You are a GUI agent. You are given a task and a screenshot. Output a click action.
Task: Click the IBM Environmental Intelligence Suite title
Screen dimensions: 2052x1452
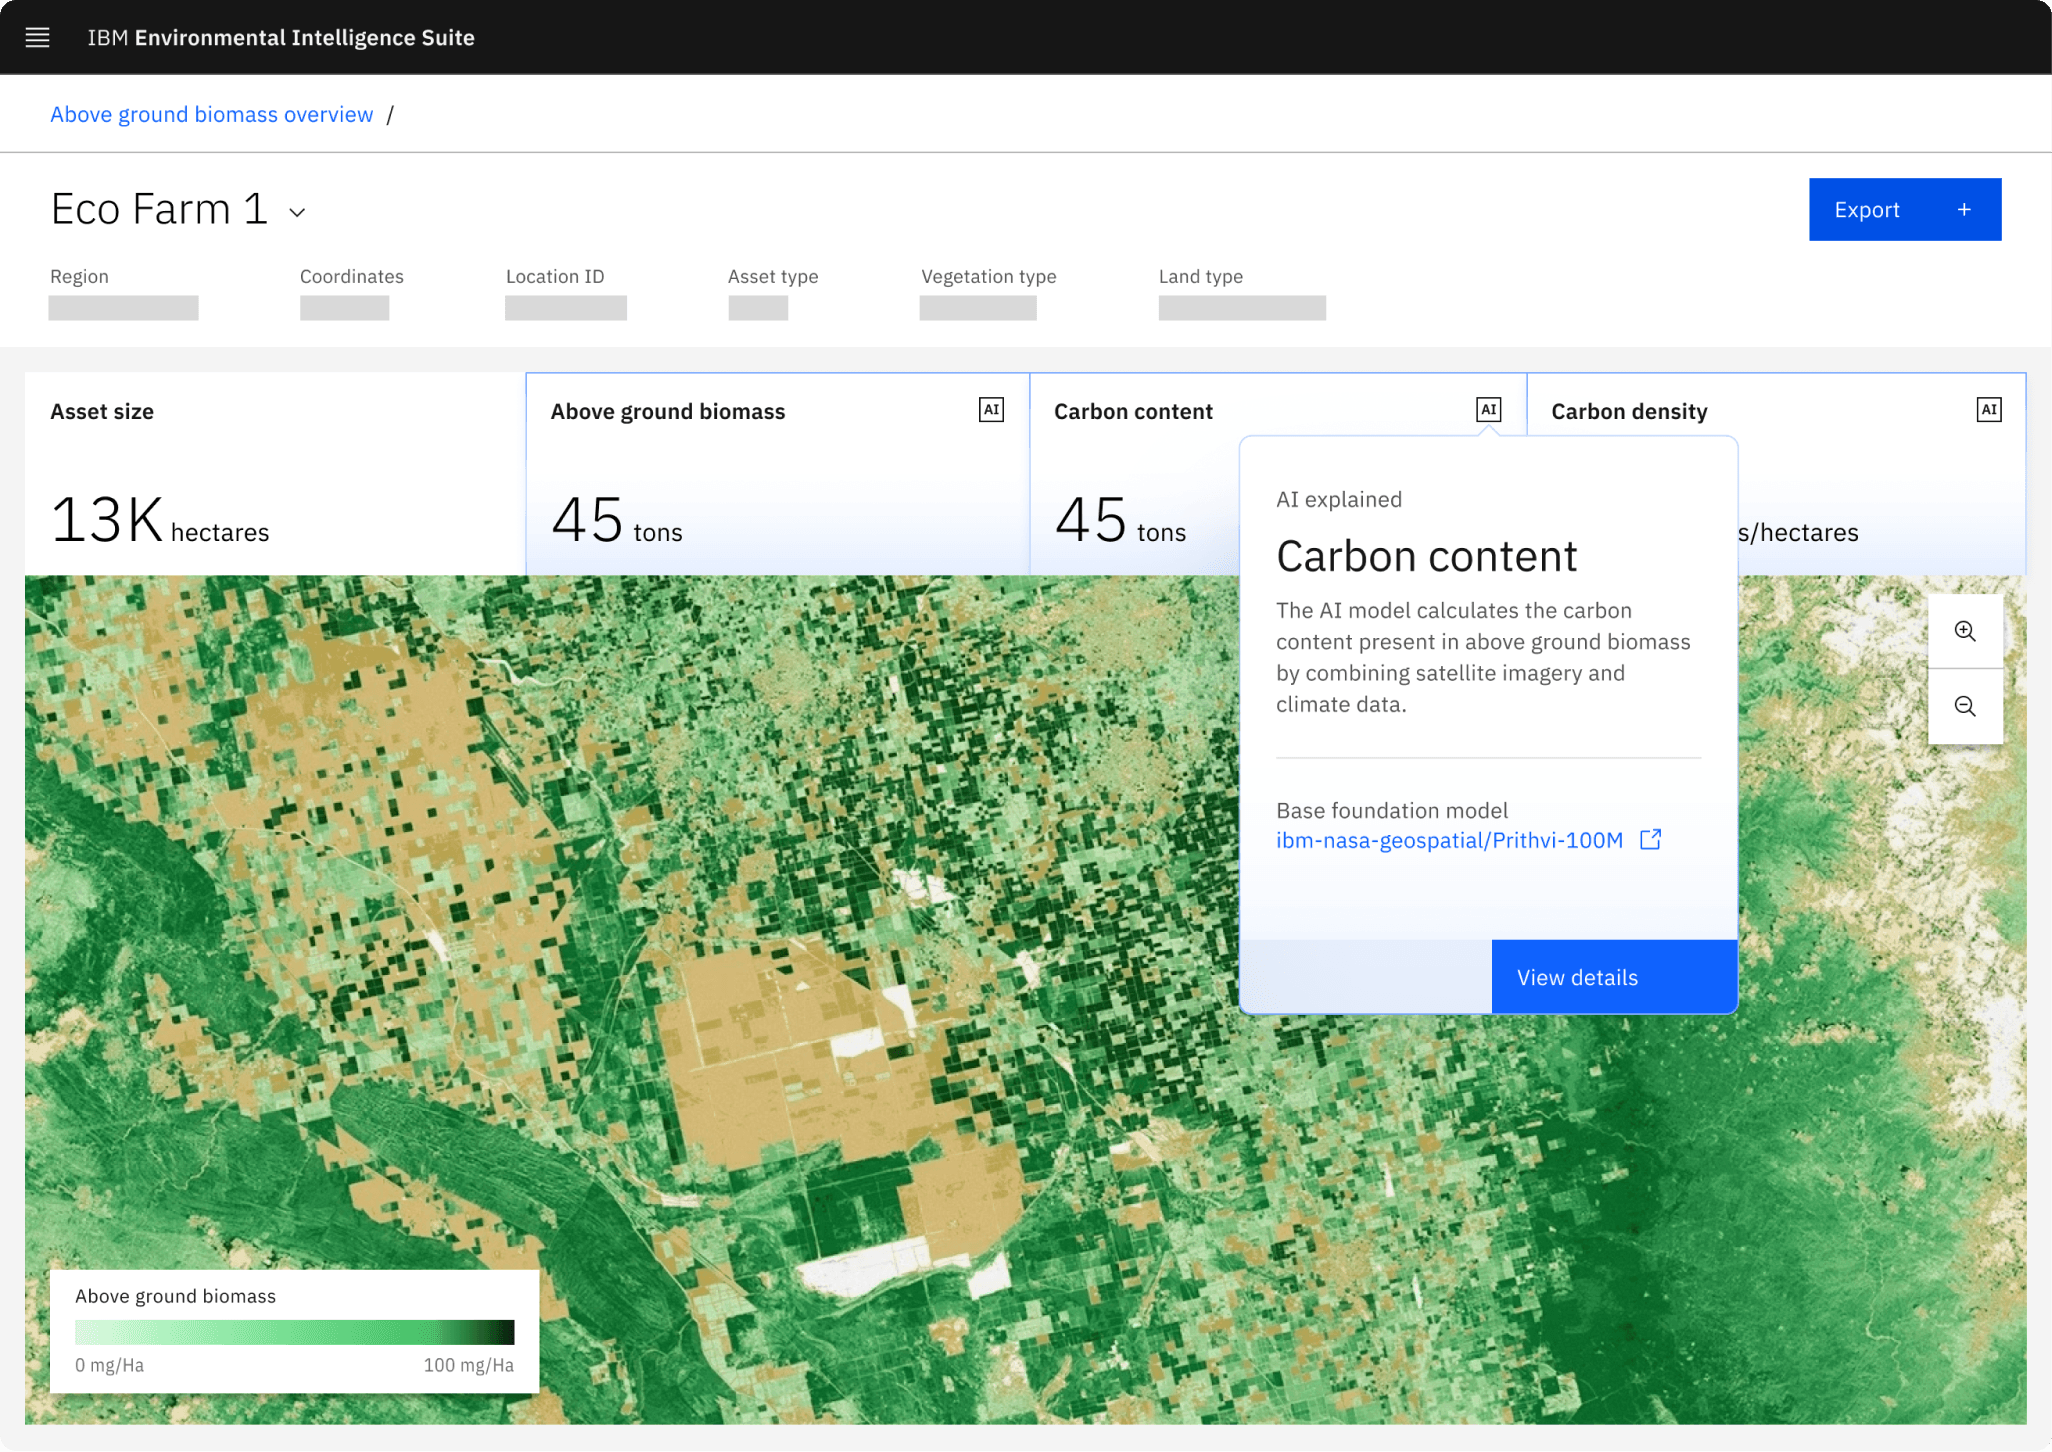[280, 38]
